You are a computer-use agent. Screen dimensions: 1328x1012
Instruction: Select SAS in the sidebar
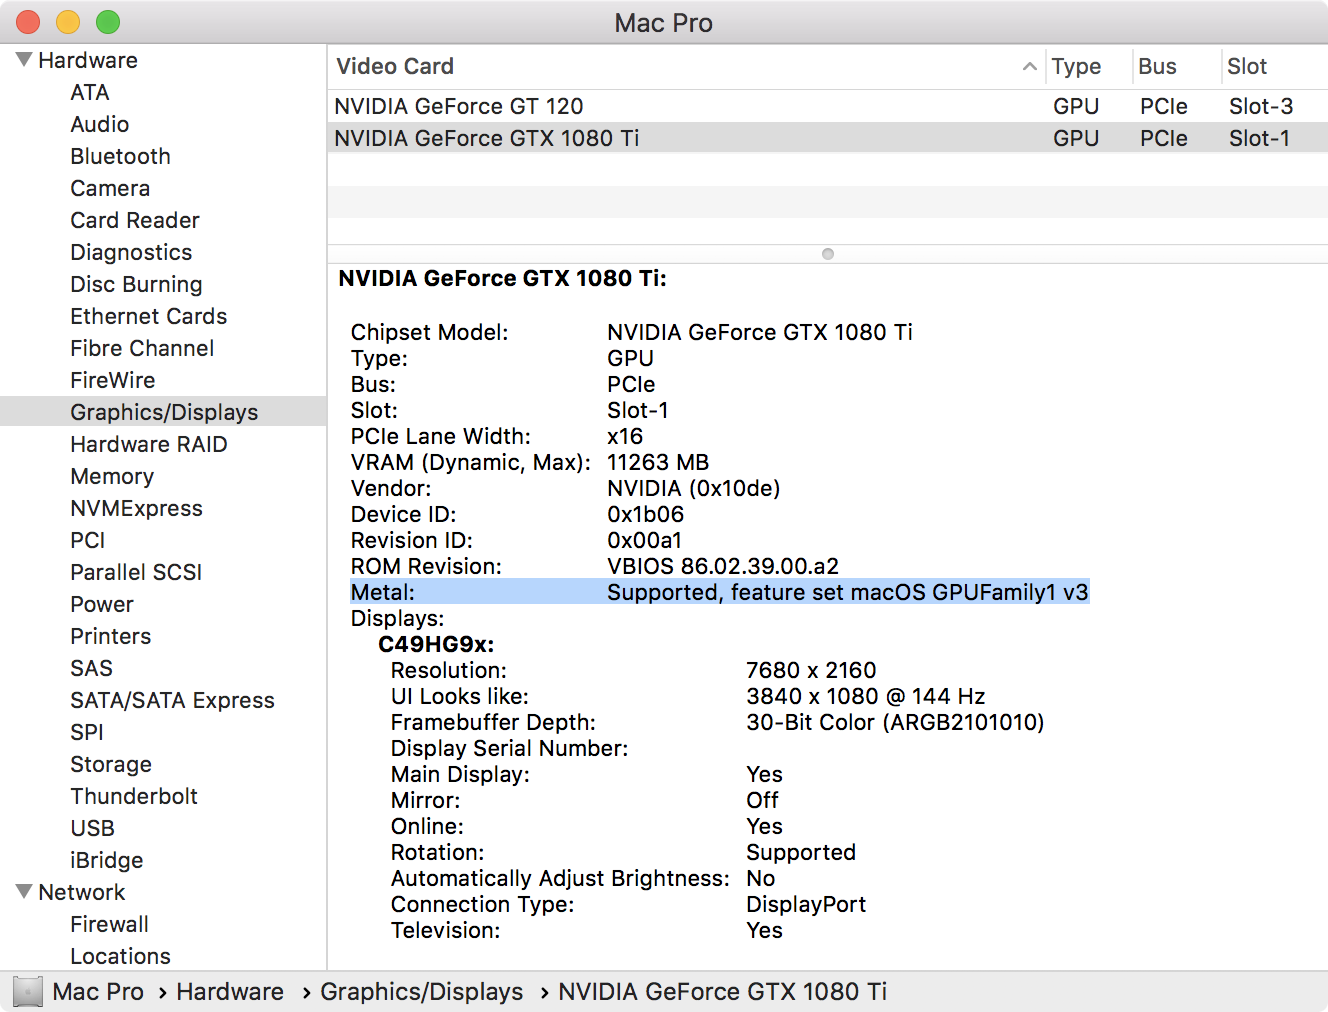(x=91, y=668)
